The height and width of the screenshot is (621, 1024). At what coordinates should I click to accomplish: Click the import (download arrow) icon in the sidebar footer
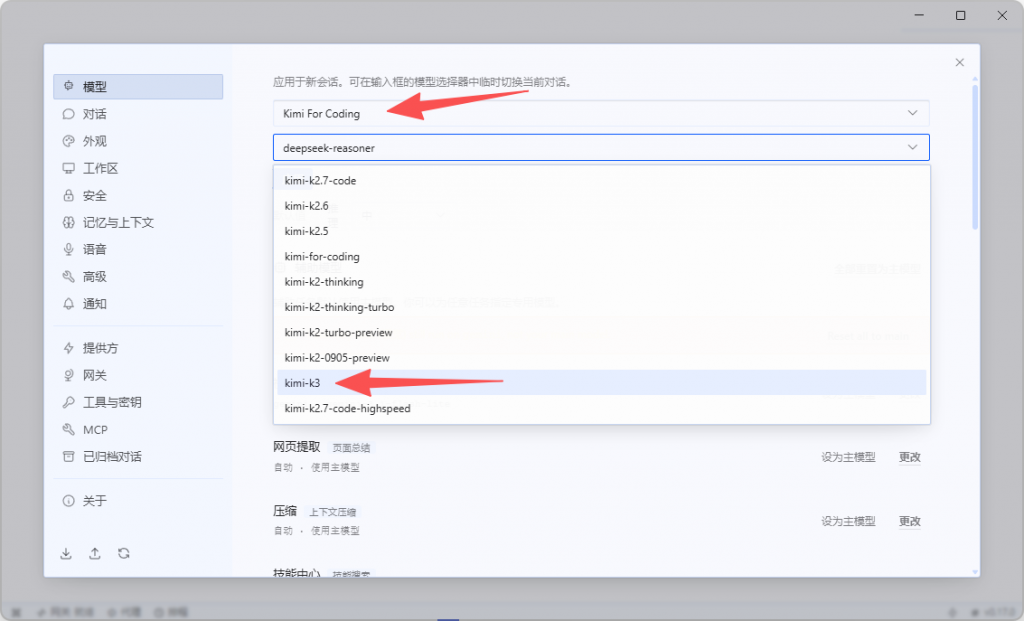click(66, 554)
